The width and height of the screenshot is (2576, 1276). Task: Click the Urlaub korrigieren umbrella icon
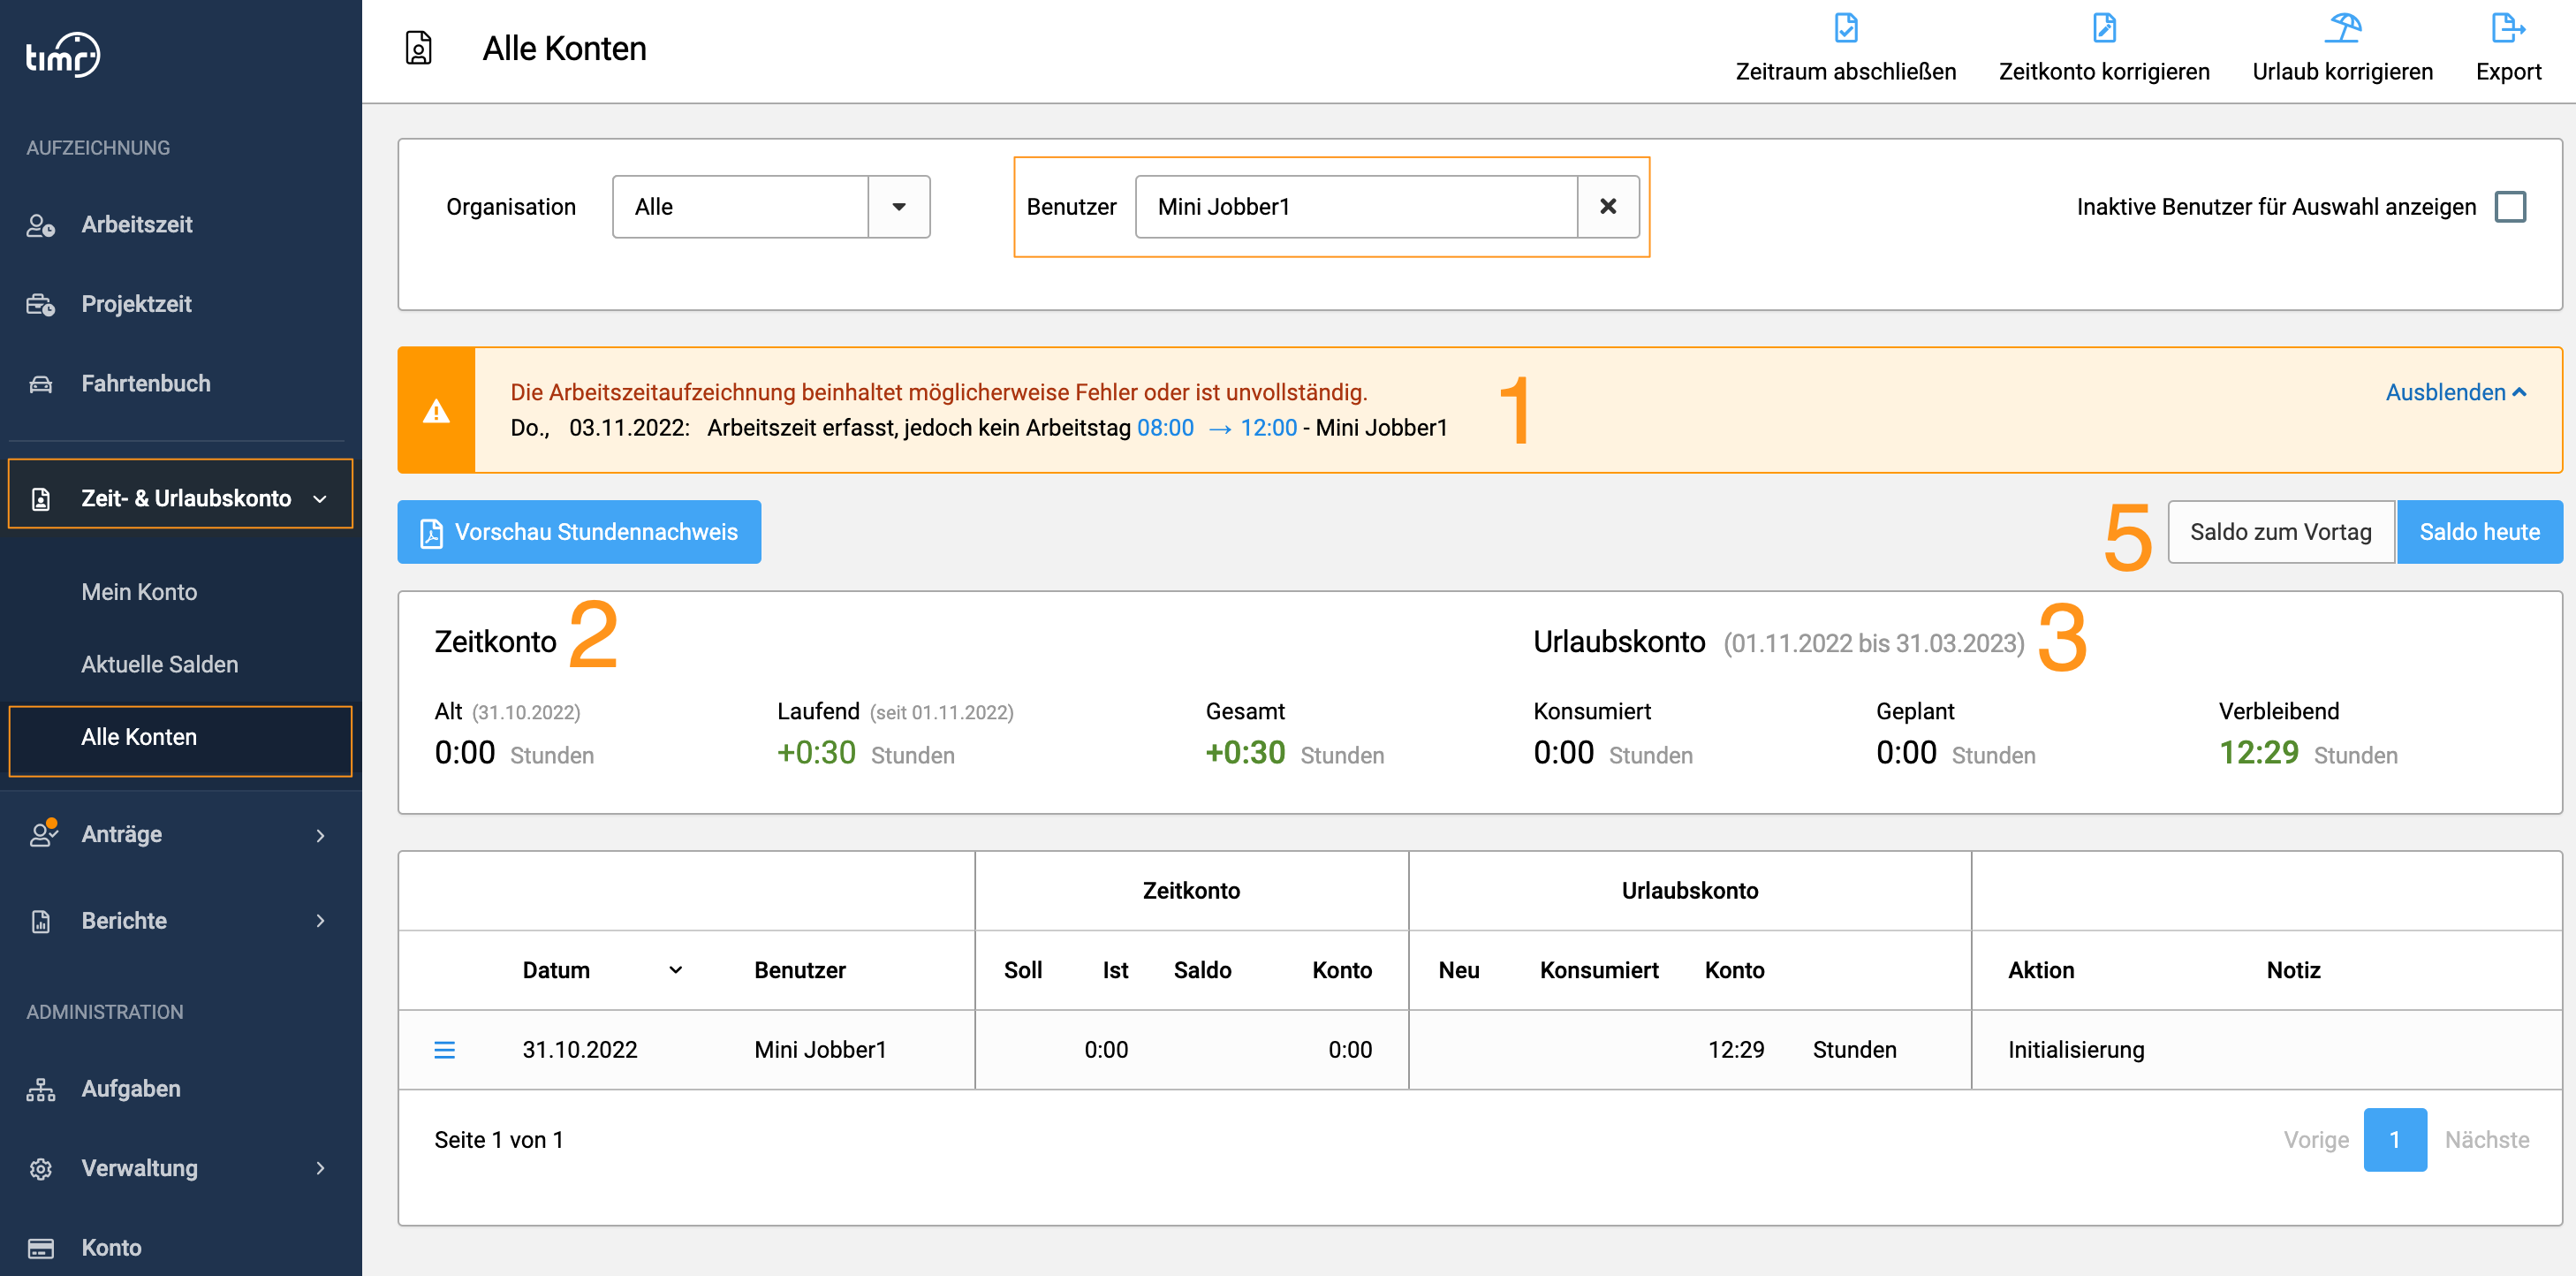(x=2342, y=28)
